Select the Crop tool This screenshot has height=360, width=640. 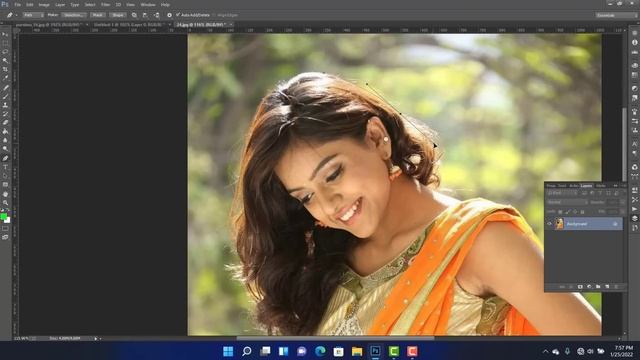(5, 69)
